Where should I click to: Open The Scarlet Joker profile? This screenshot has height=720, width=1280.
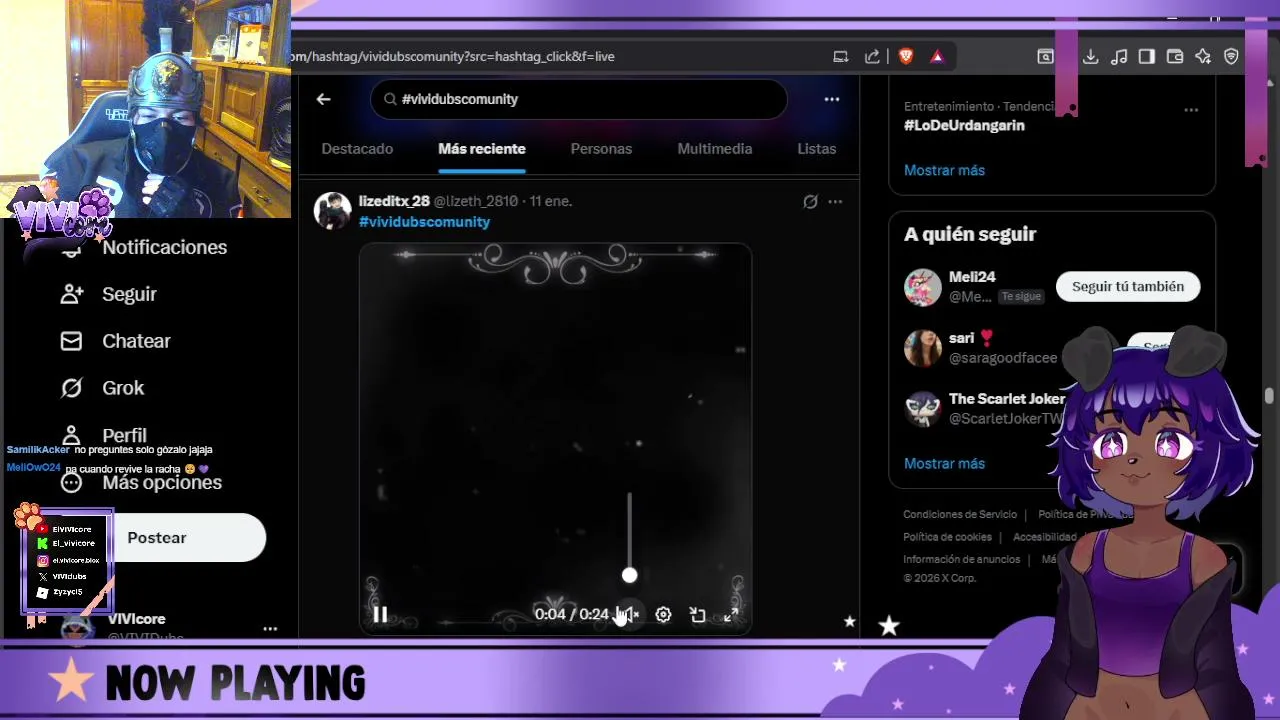(x=1006, y=399)
